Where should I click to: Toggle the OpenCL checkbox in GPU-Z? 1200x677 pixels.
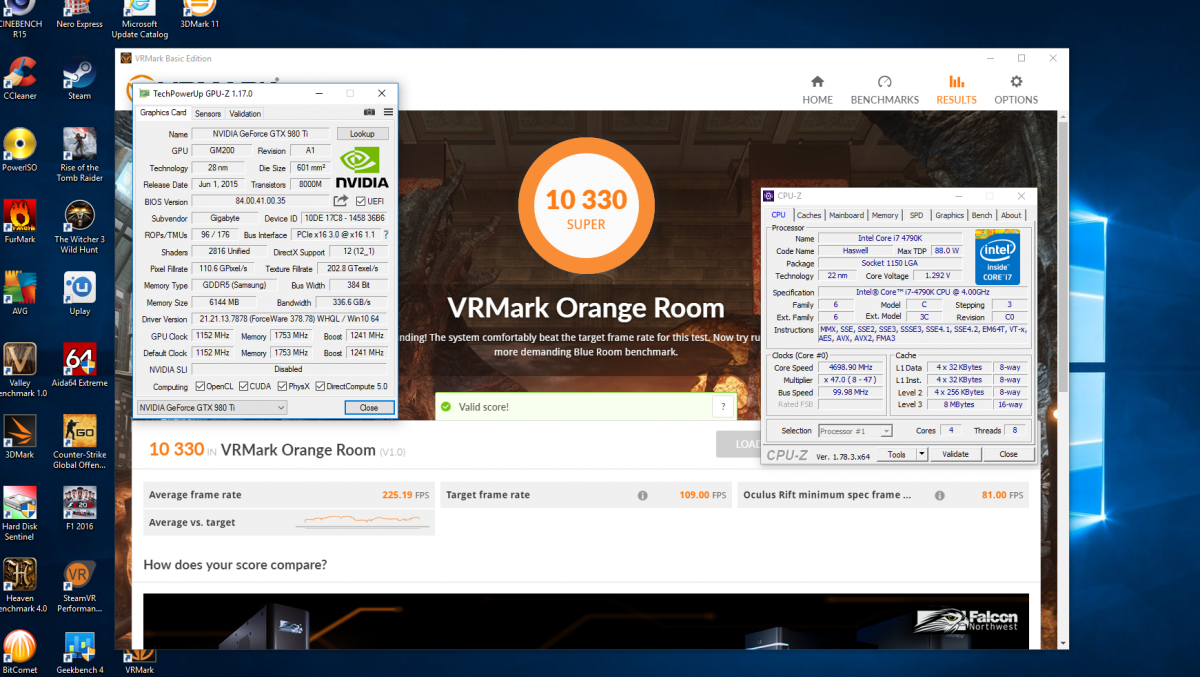pyautogui.click(x=201, y=386)
